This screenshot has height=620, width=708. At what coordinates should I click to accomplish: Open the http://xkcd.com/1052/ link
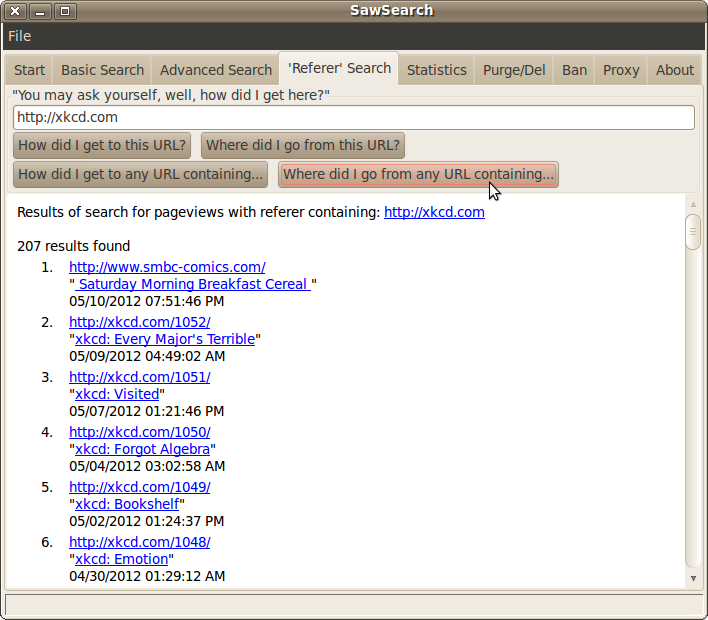[140, 322]
